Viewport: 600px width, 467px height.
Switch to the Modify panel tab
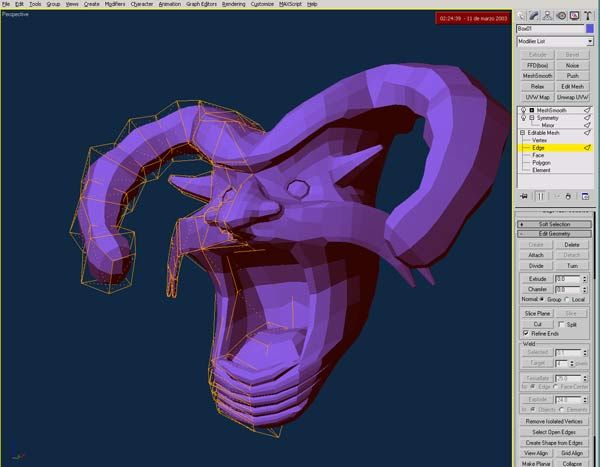coord(534,16)
